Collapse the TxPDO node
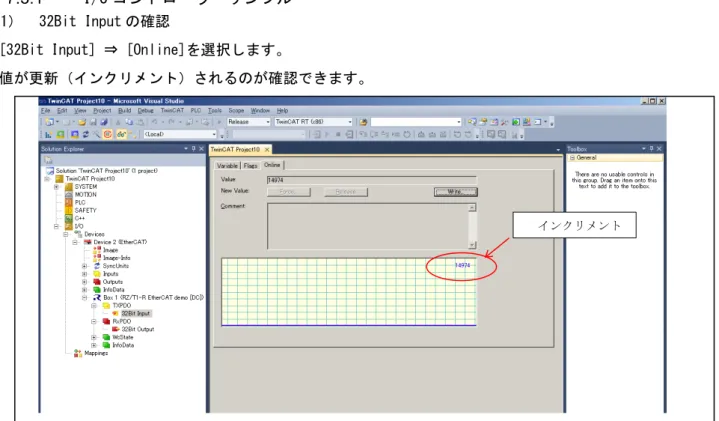The image size is (719, 421). [x=94, y=305]
